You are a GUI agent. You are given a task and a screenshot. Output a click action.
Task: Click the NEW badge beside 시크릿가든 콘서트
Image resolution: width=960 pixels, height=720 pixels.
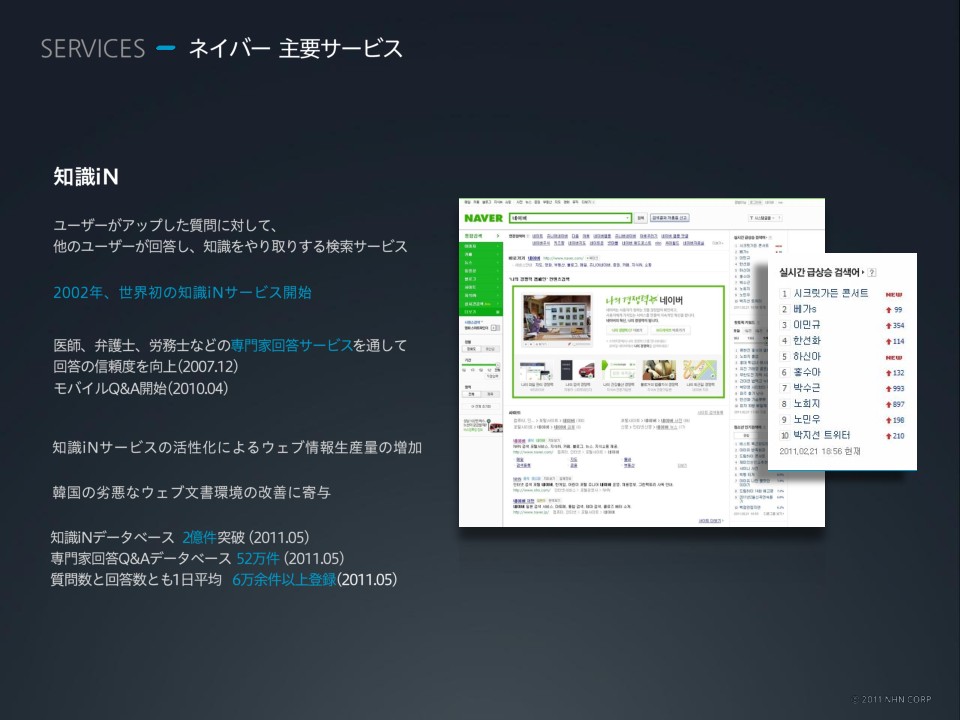pos(894,294)
